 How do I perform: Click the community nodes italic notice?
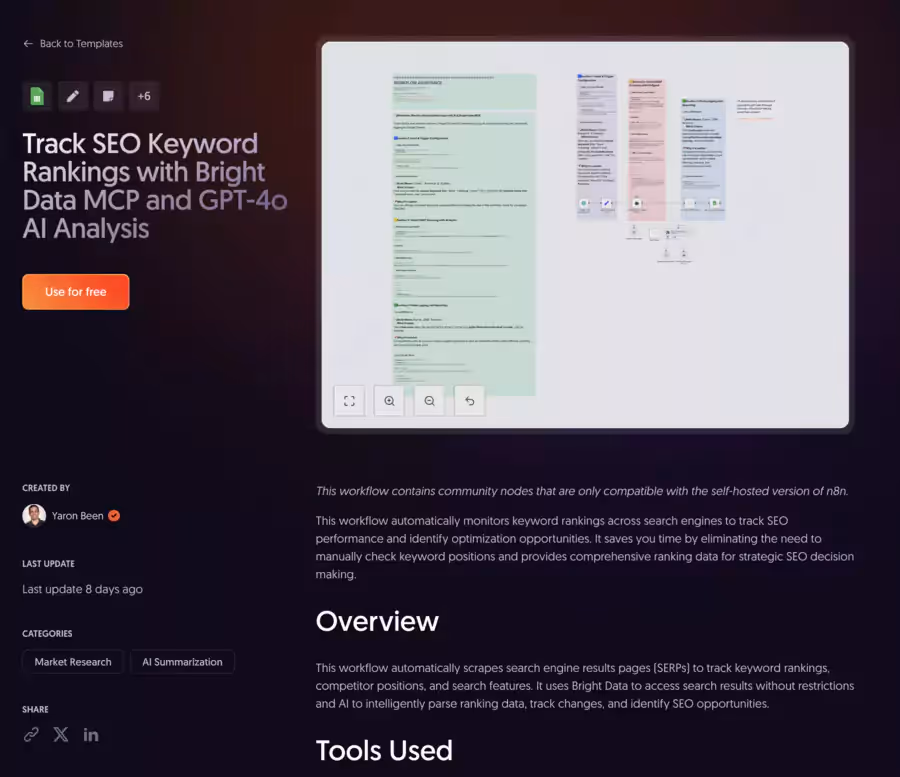pyautogui.click(x=581, y=491)
